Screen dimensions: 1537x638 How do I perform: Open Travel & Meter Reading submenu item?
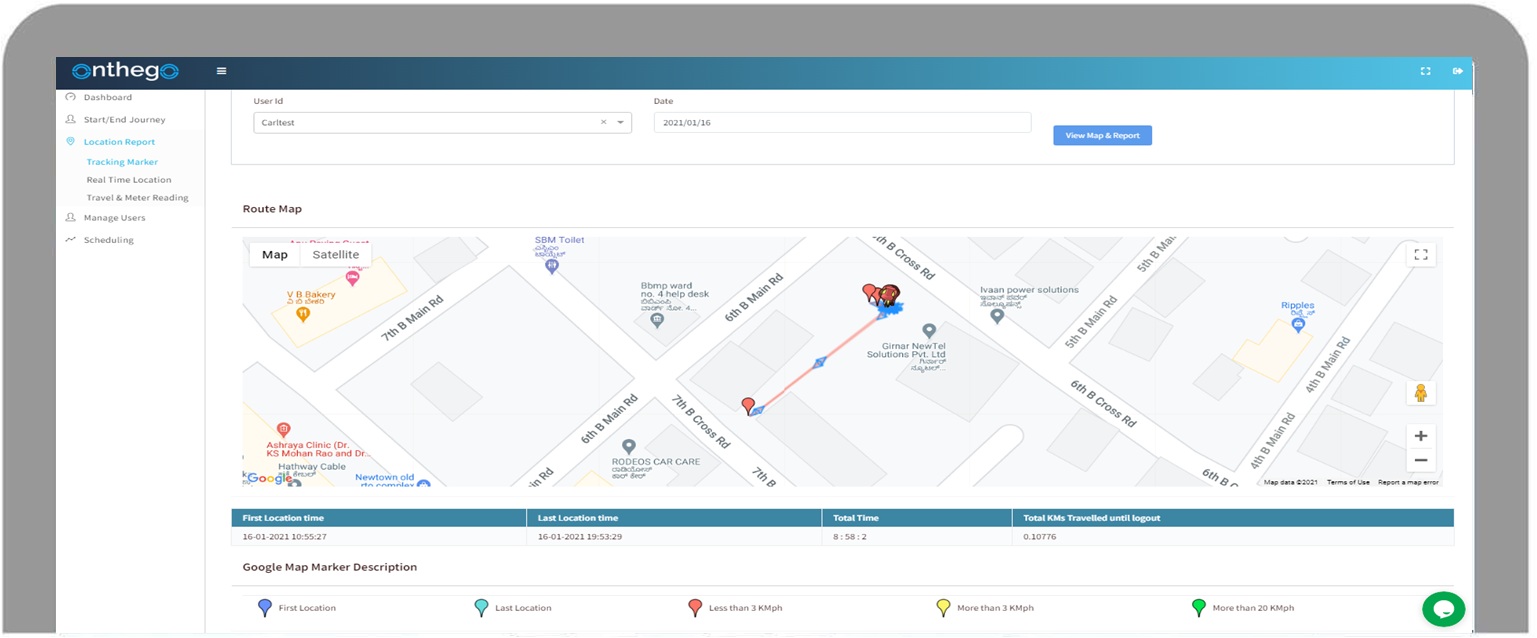click(137, 198)
